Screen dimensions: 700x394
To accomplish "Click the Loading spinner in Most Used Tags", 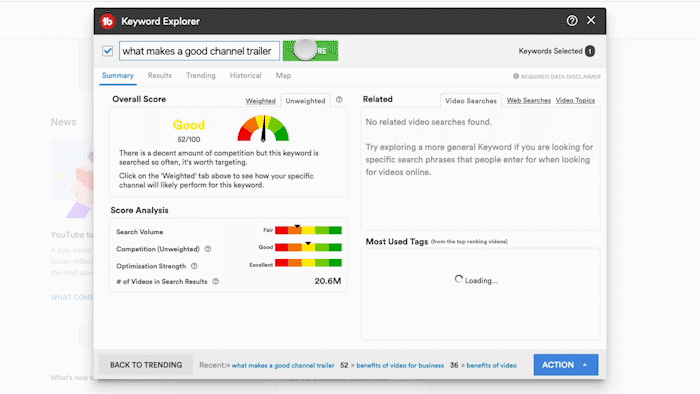I will [458, 279].
